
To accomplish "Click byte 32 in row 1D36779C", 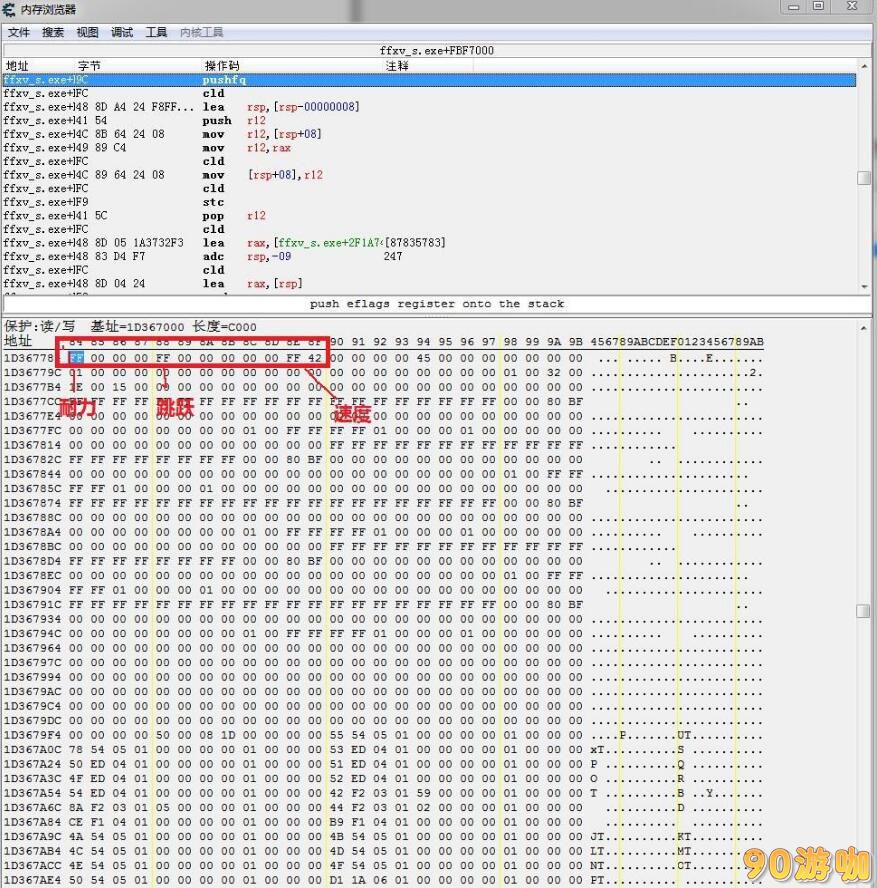I will point(554,373).
